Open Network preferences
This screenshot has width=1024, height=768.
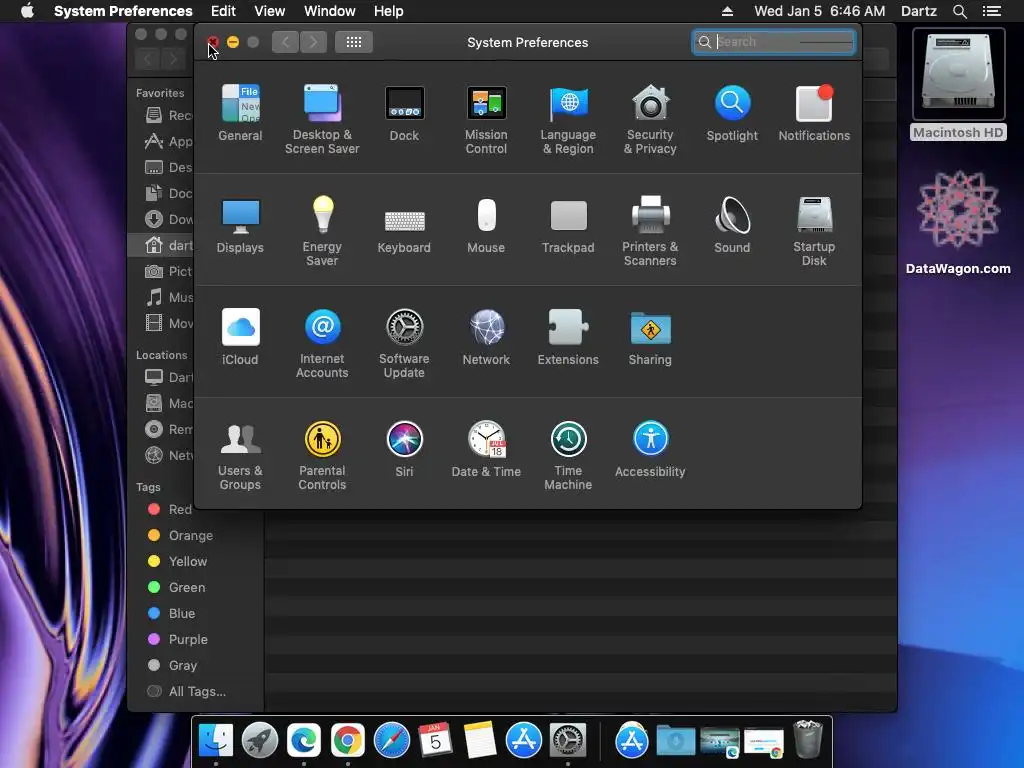click(486, 337)
